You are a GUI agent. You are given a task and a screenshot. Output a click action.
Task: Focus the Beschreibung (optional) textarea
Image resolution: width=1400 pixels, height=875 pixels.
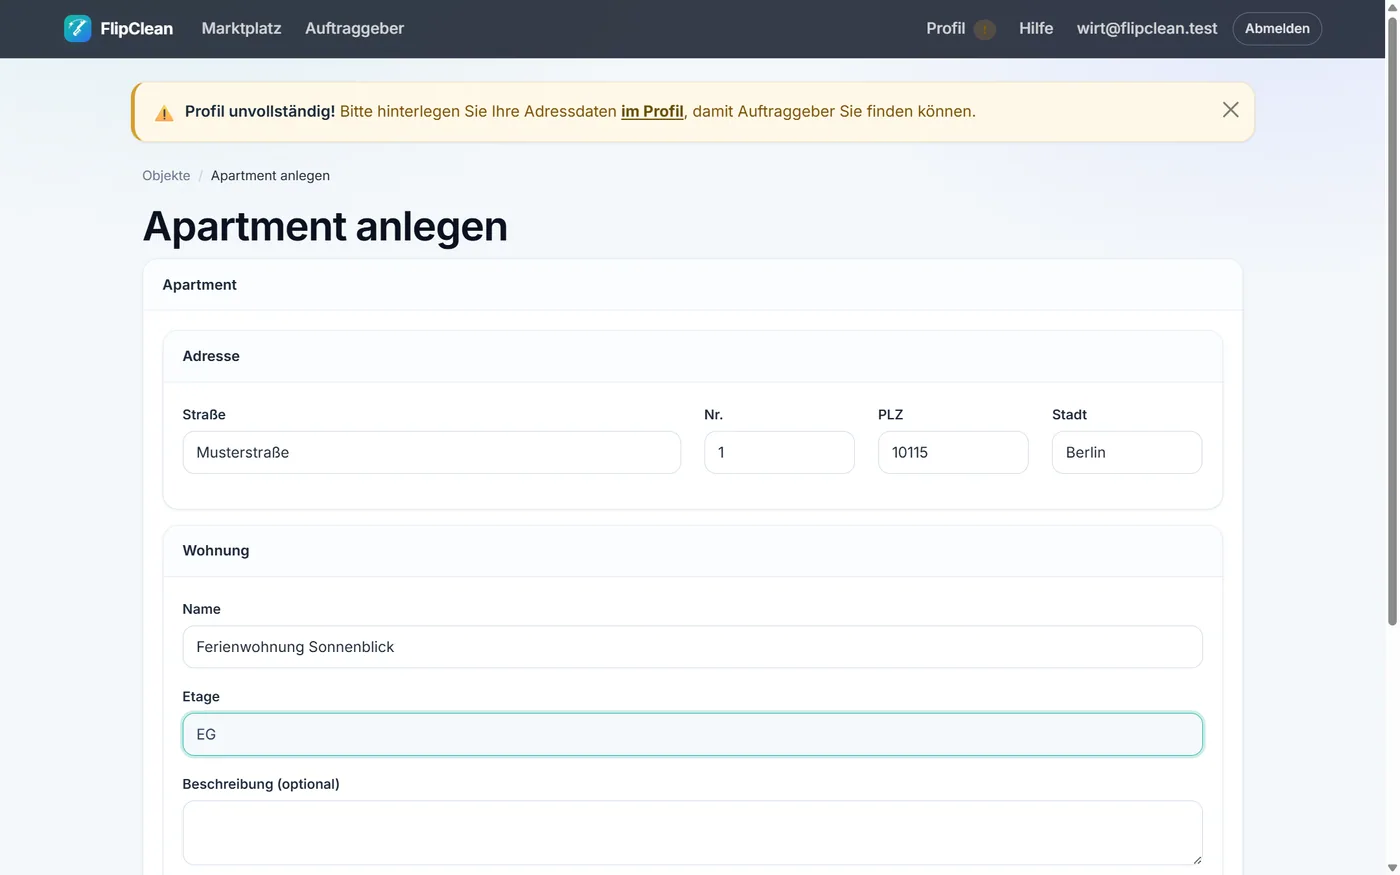(692, 832)
